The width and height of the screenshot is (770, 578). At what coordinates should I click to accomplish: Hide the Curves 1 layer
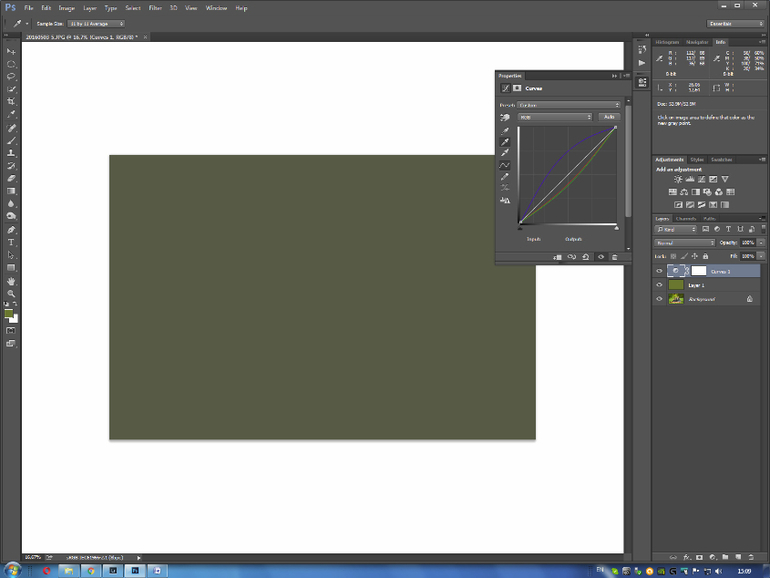pyautogui.click(x=659, y=271)
